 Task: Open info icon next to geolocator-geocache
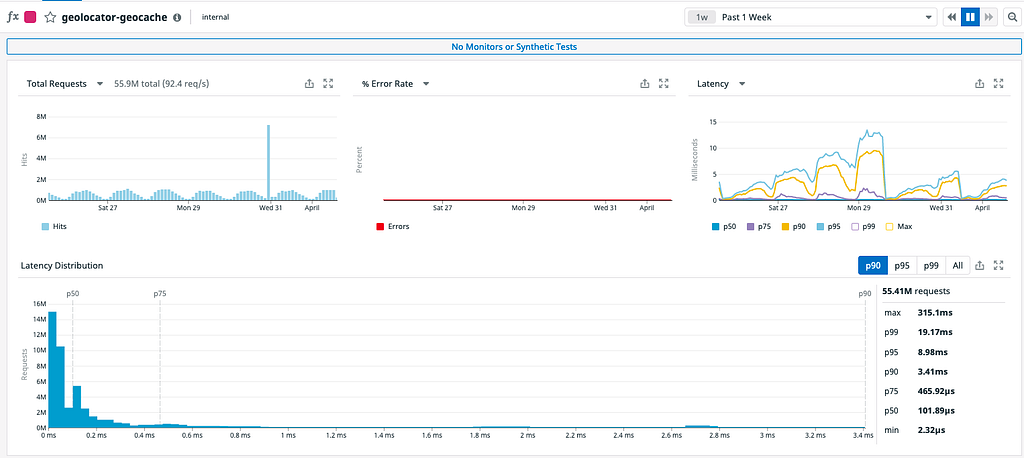tap(176, 18)
